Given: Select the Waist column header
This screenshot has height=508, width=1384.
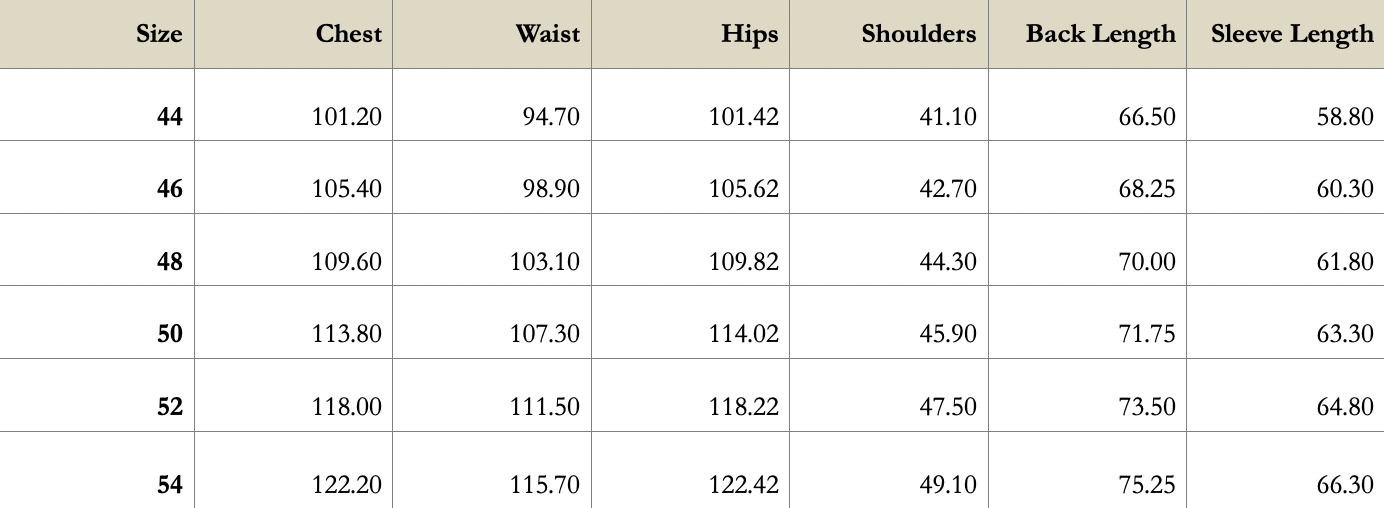Looking at the screenshot, I should pyautogui.click(x=547, y=34).
